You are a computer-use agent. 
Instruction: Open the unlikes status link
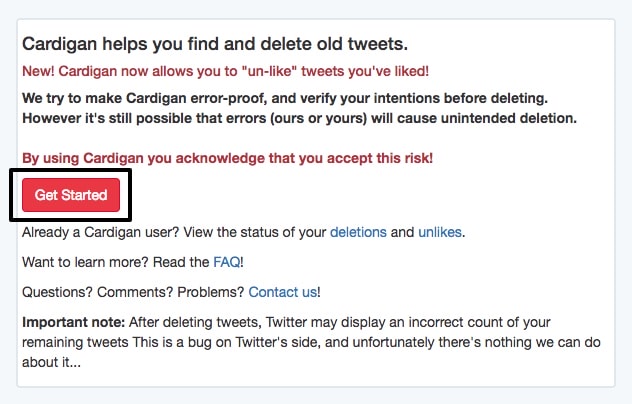click(x=440, y=232)
